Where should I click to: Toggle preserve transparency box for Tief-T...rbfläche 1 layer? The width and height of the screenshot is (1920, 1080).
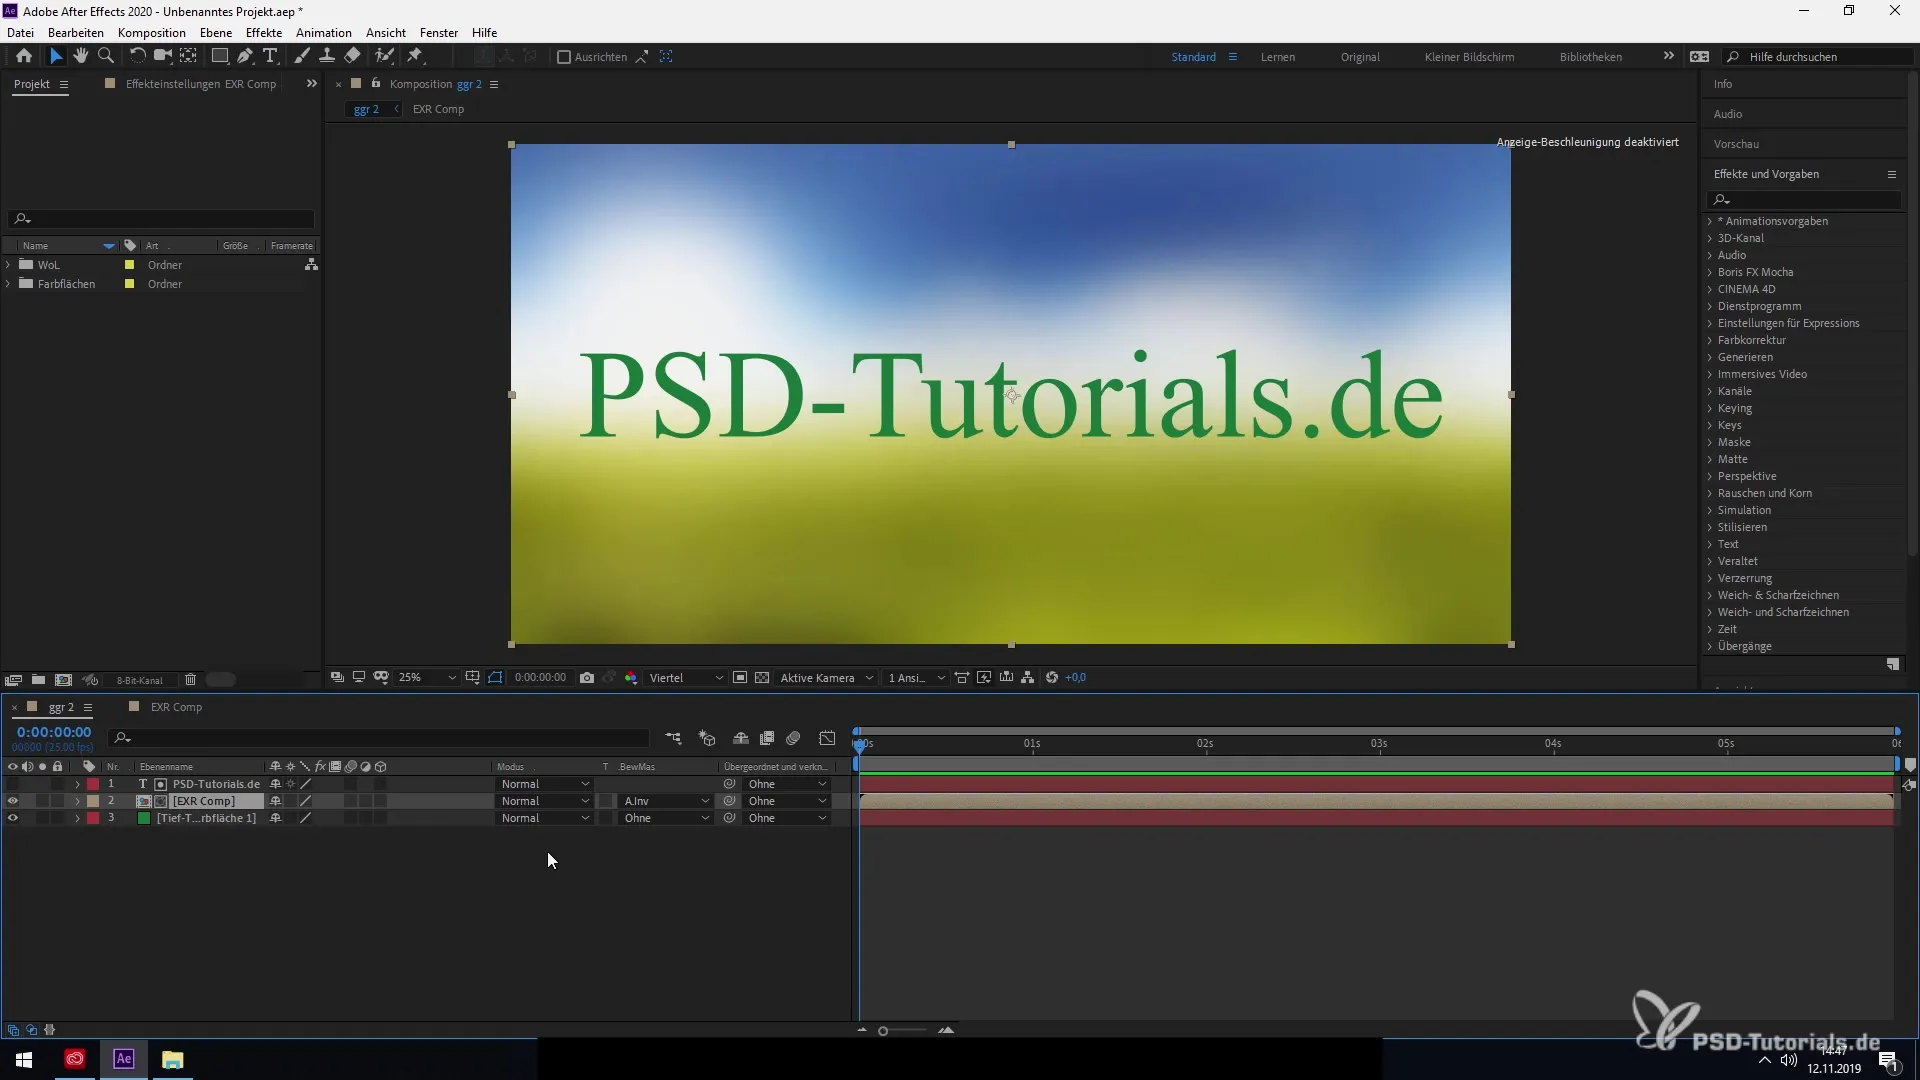pos(606,818)
